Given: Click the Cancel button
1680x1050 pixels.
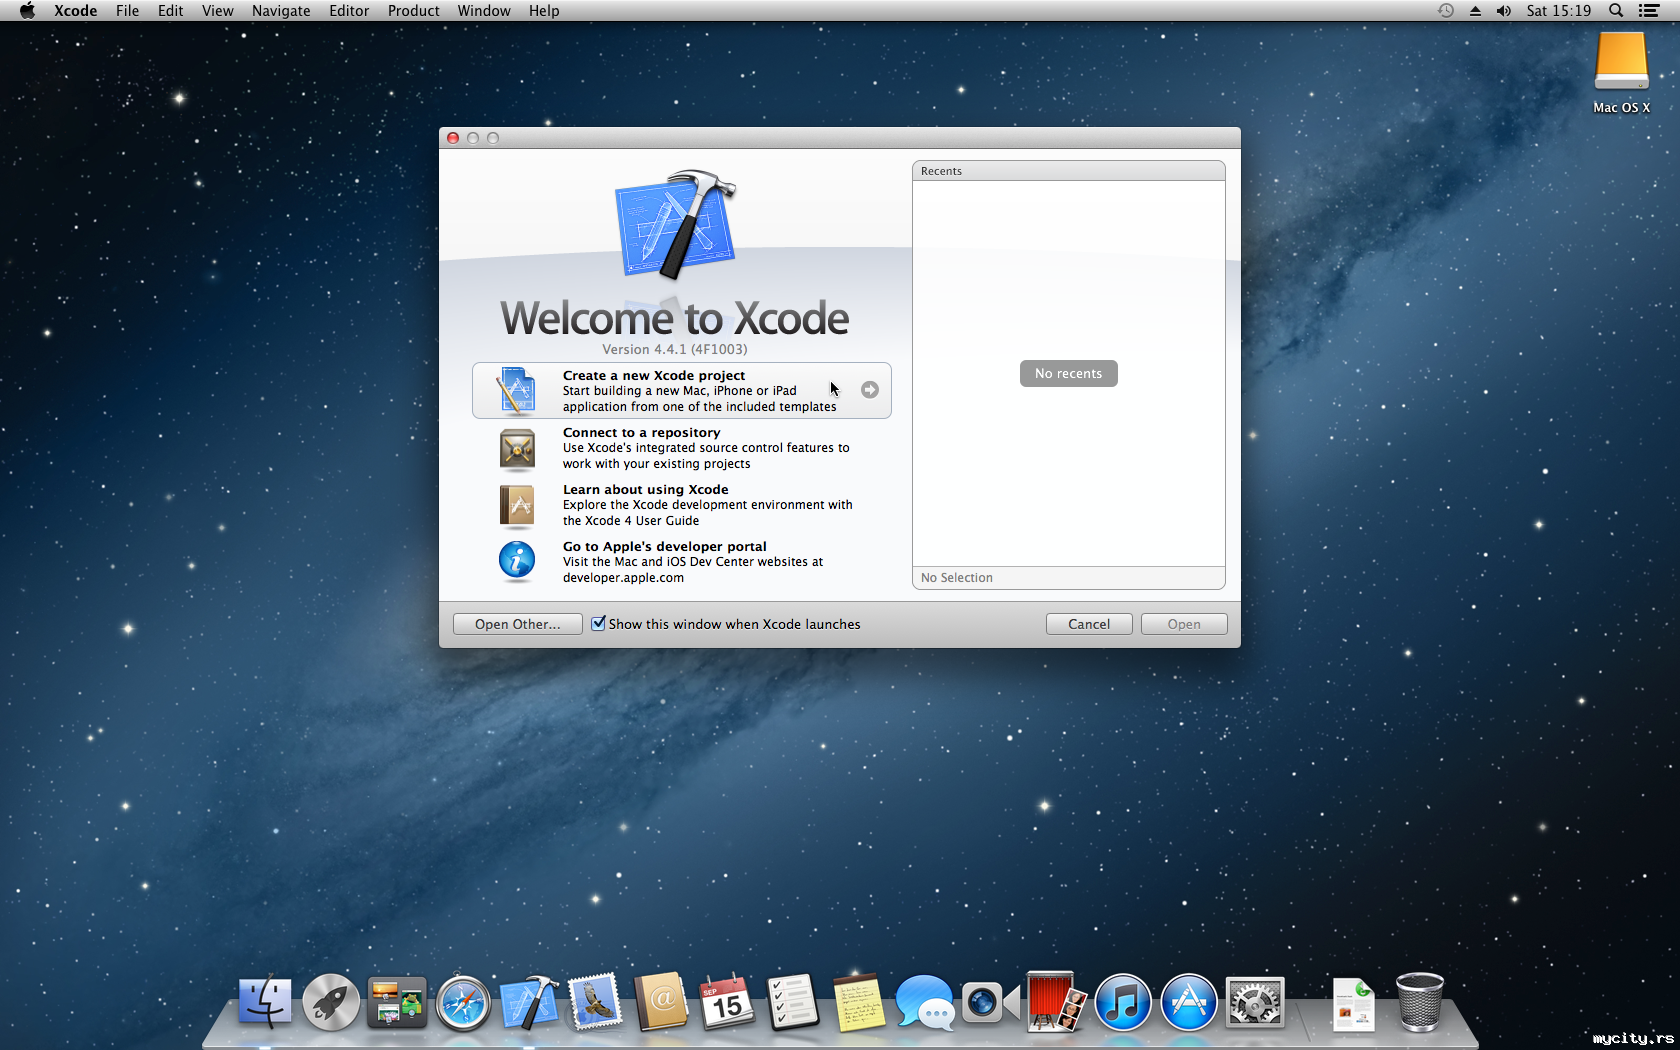Looking at the screenshot, I should (1089, 624).
